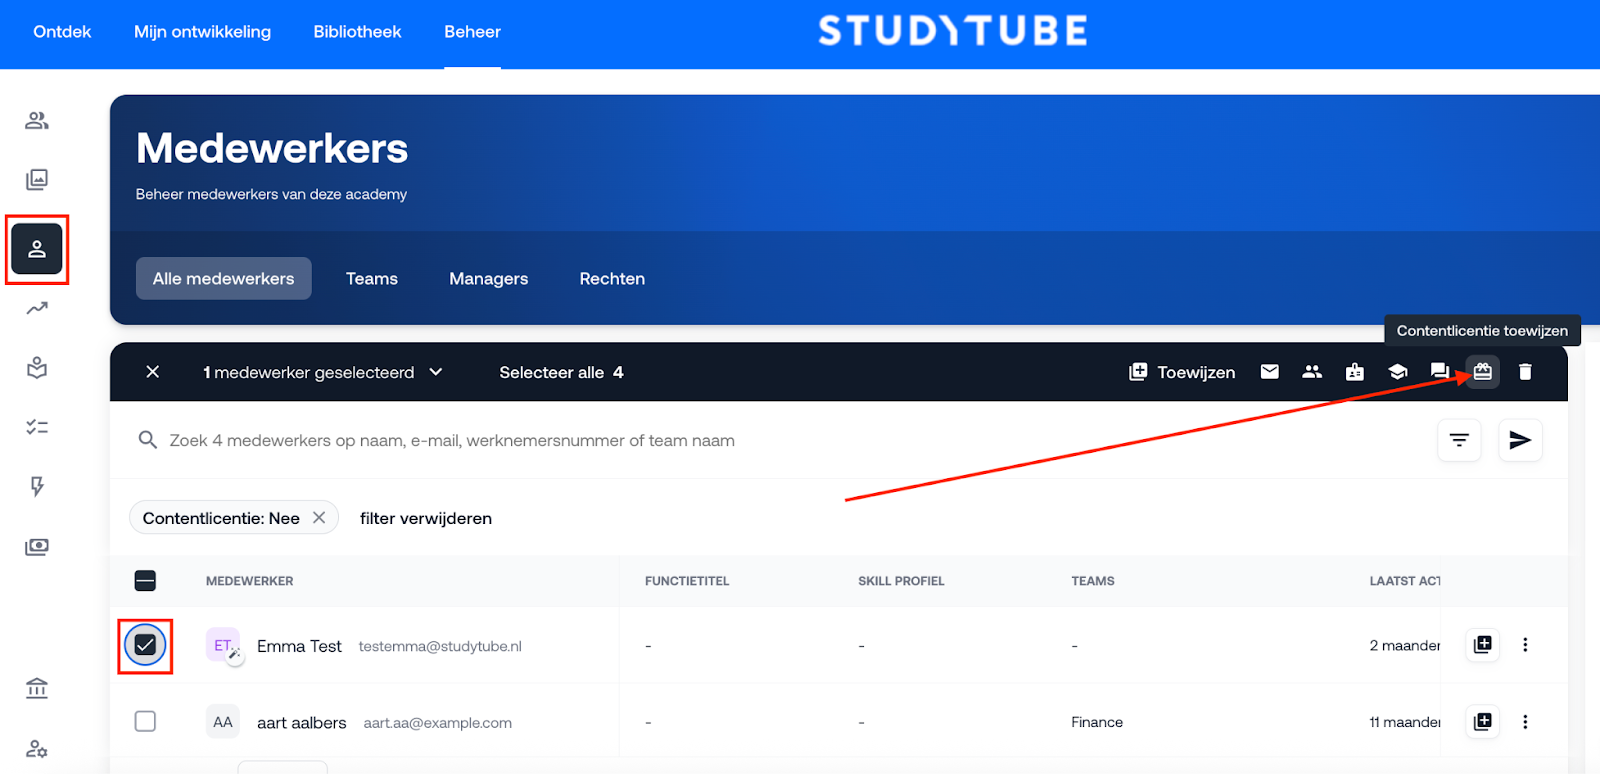
Task: Click the chat bubbles icon
Action: 1440,372
